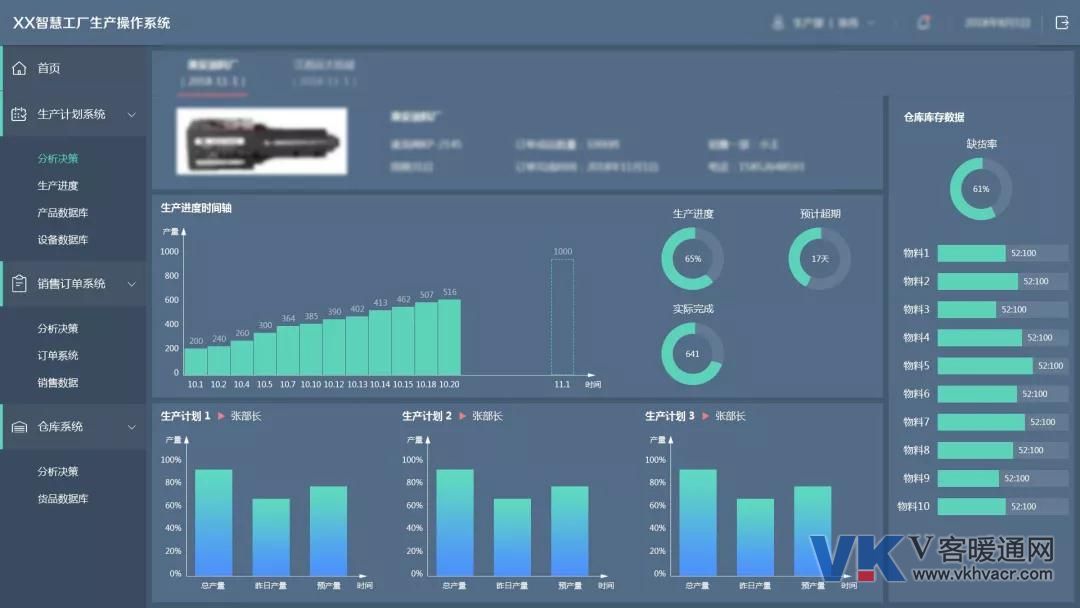Collapse the 销售订单系统 menu chevron
This screenshot has width=1080, height=608.
[x=132, y=284]
